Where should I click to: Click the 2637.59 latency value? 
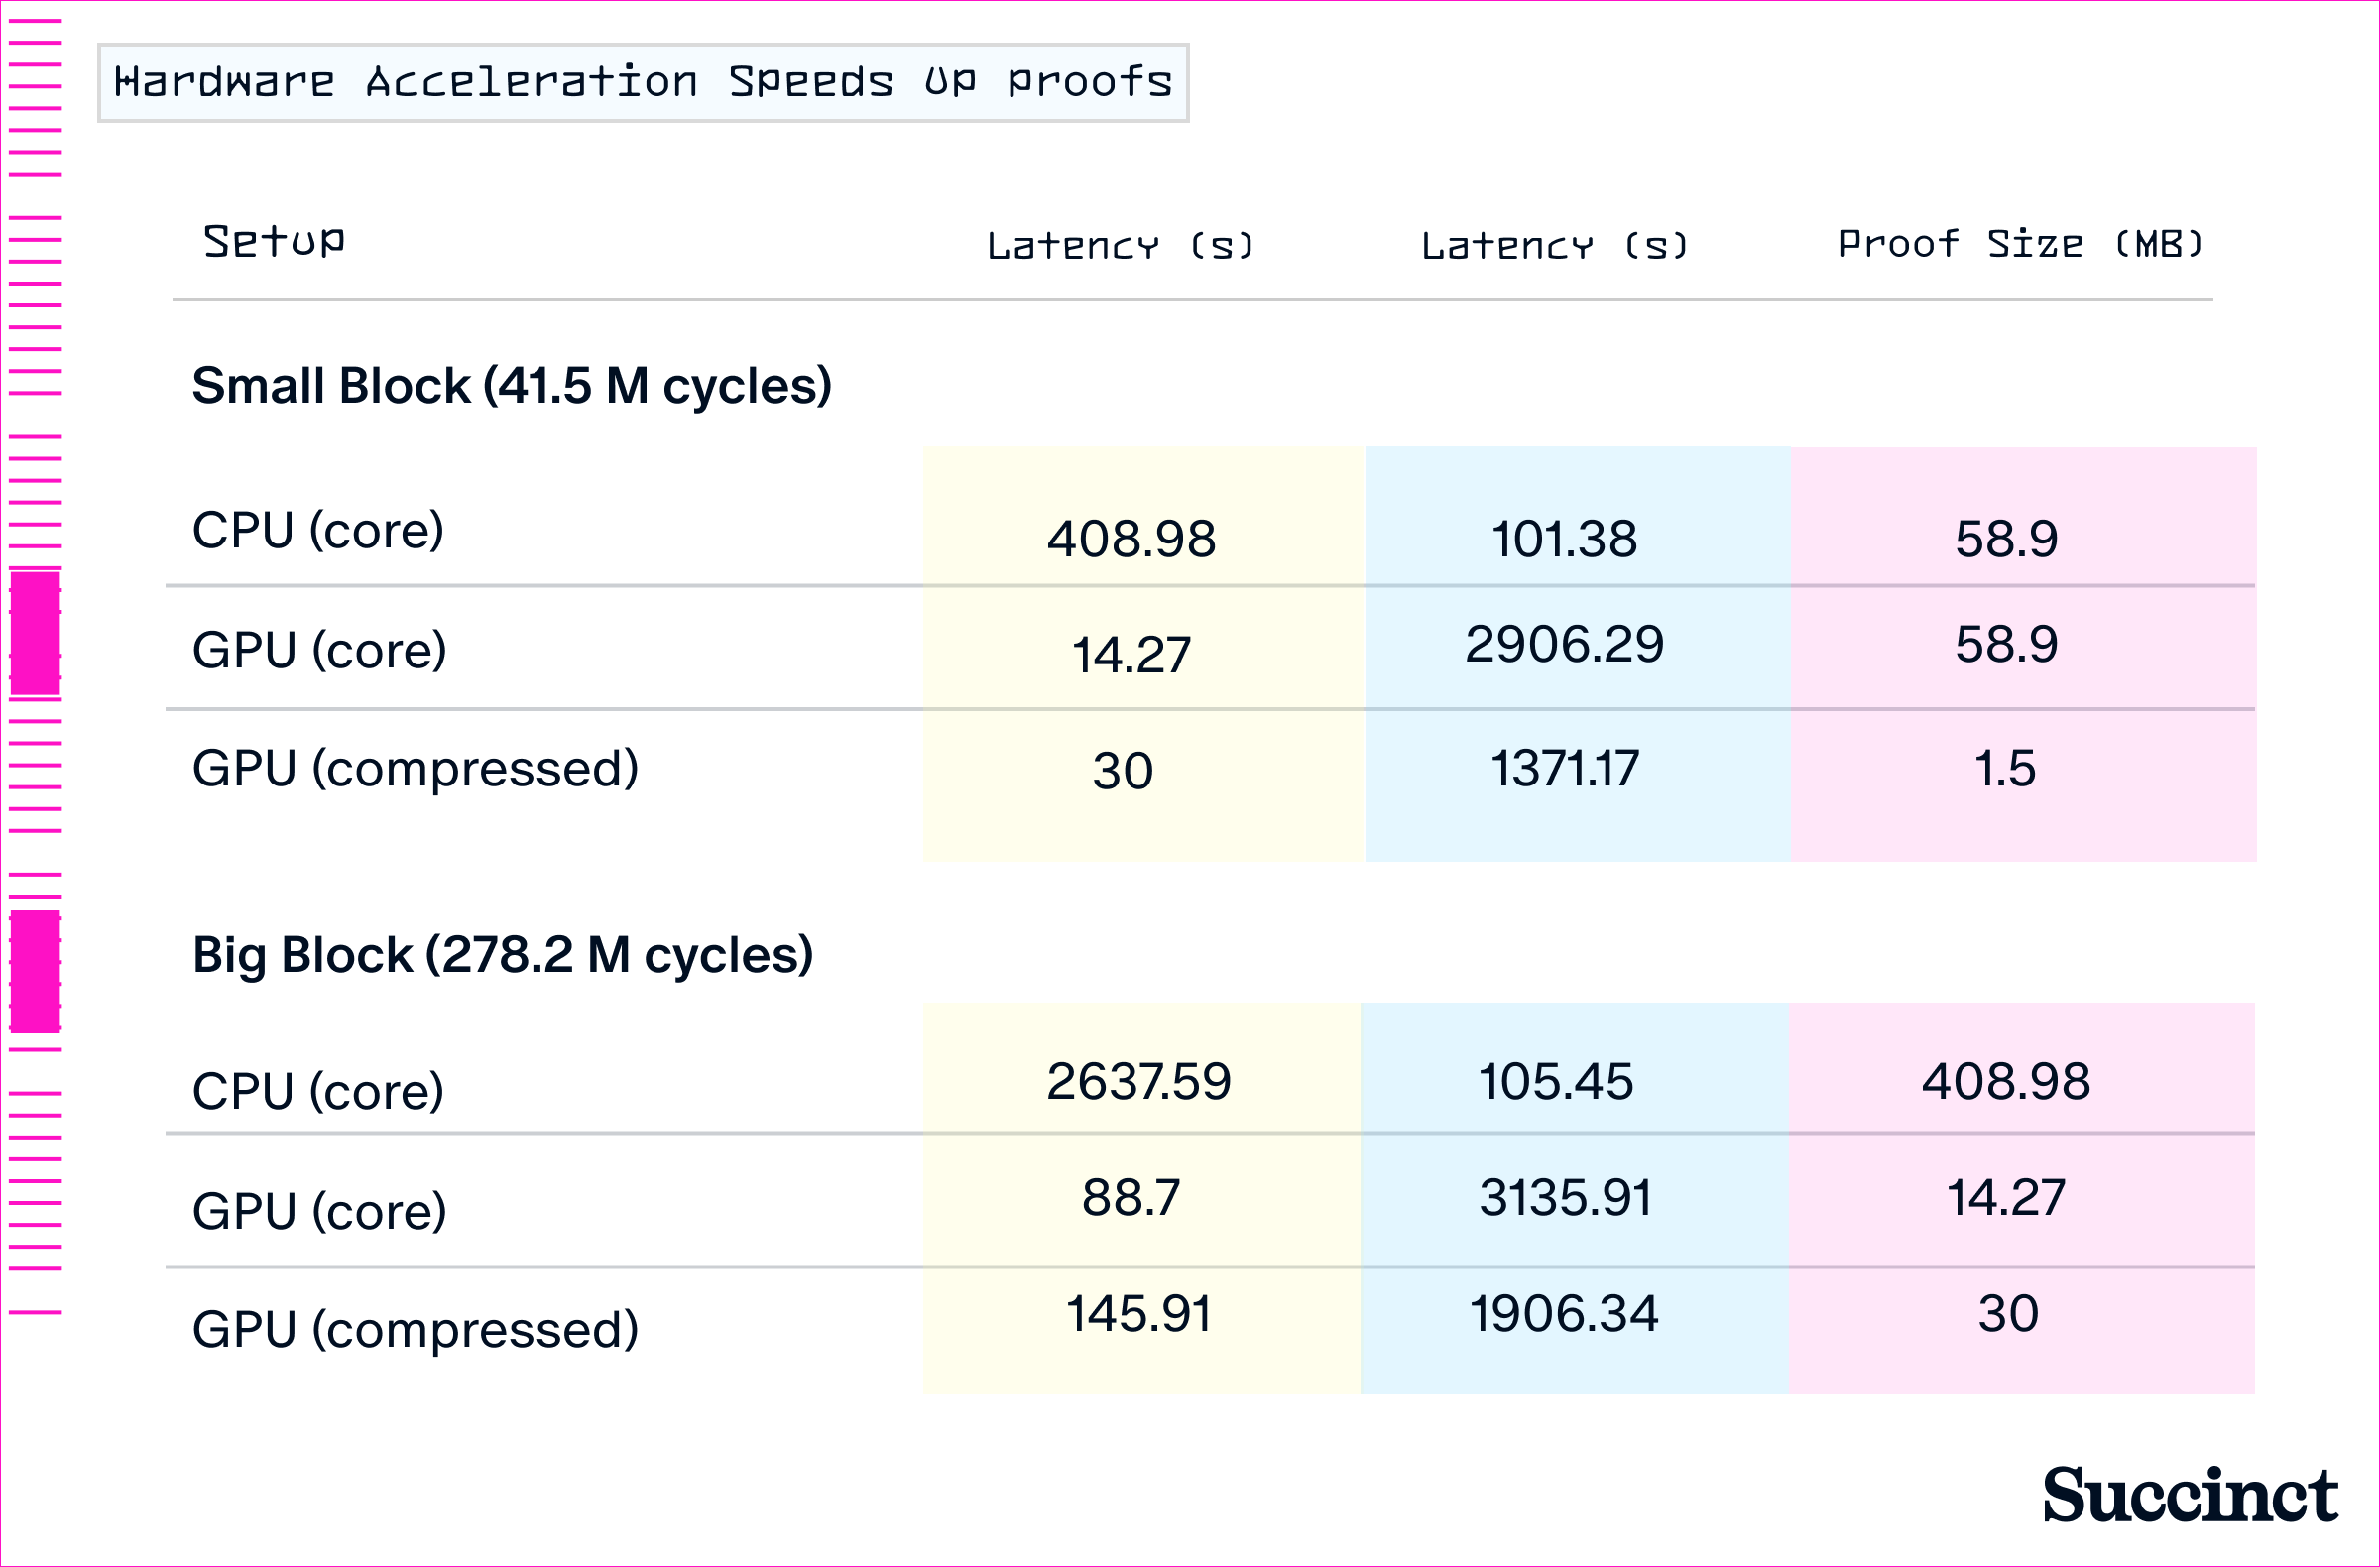pyautogui.click(x=1138, y=1082)
